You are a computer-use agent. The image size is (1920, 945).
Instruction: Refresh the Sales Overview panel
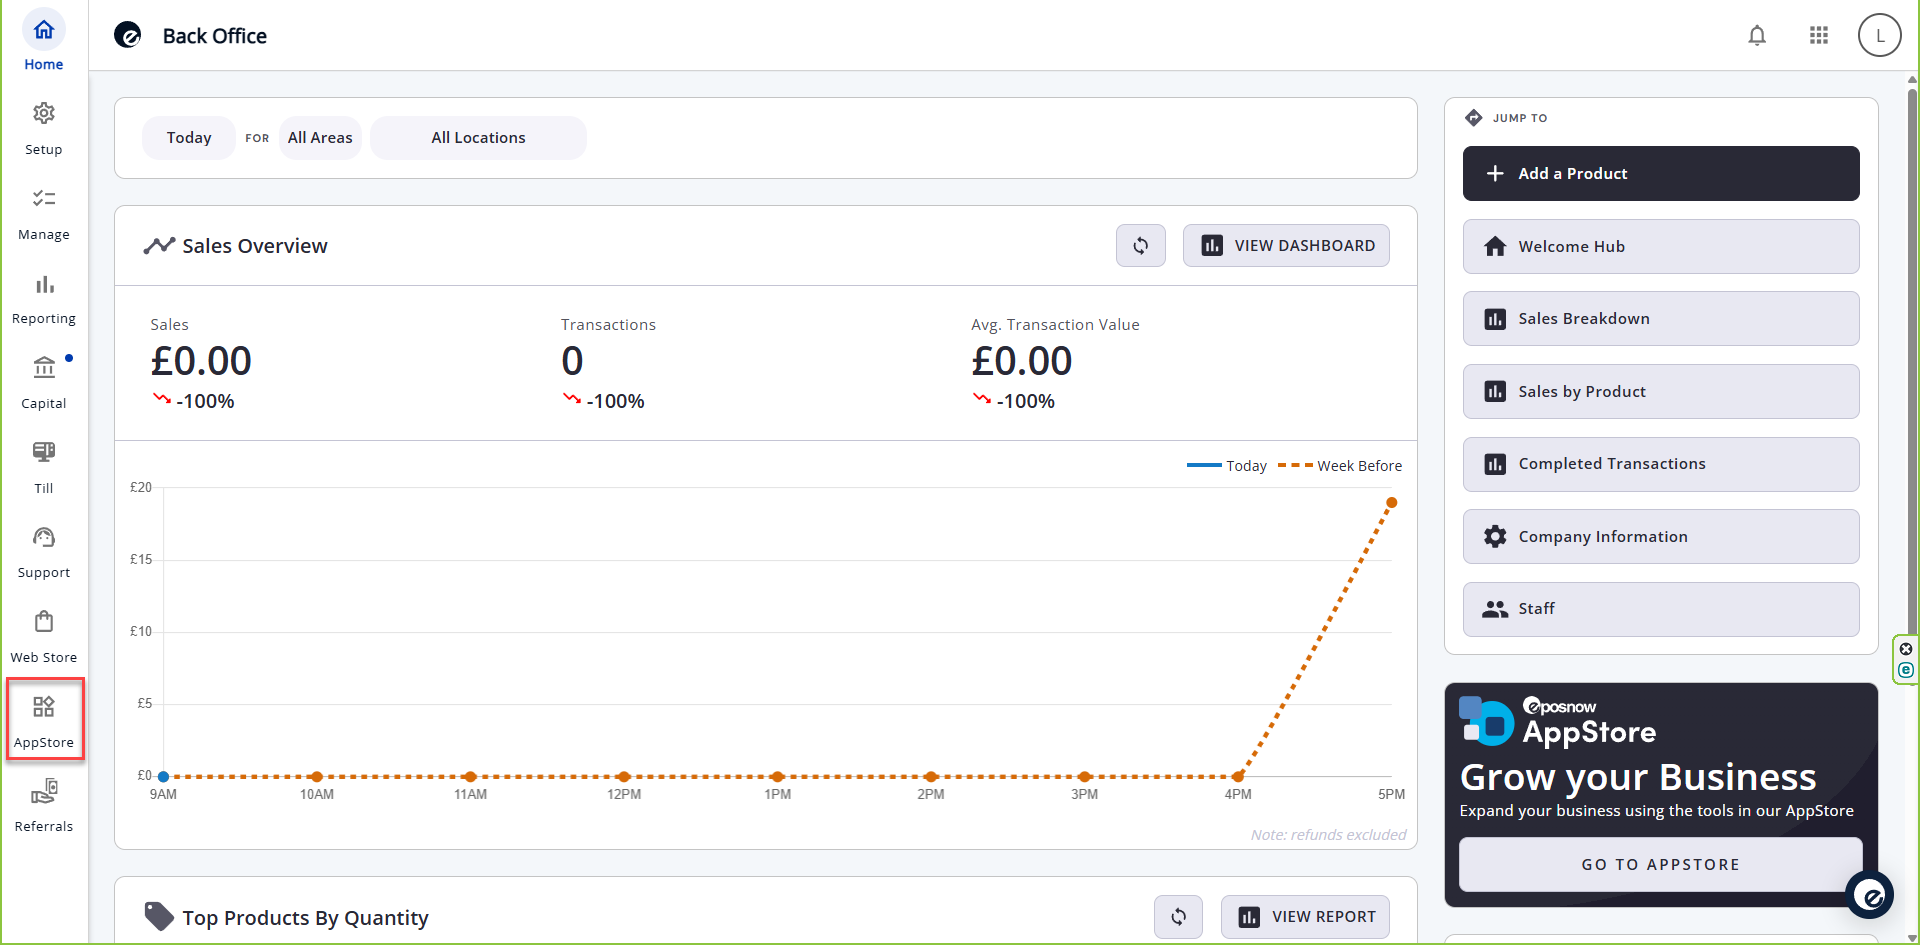[1141, 246]
